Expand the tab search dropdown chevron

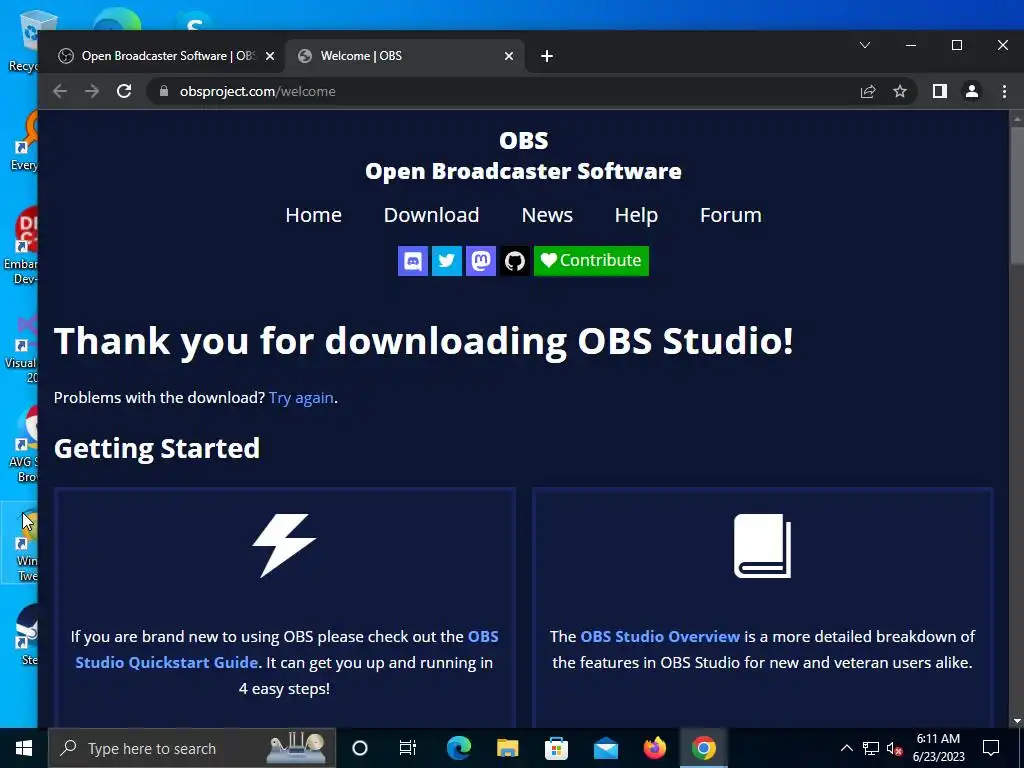click(865, 45)
